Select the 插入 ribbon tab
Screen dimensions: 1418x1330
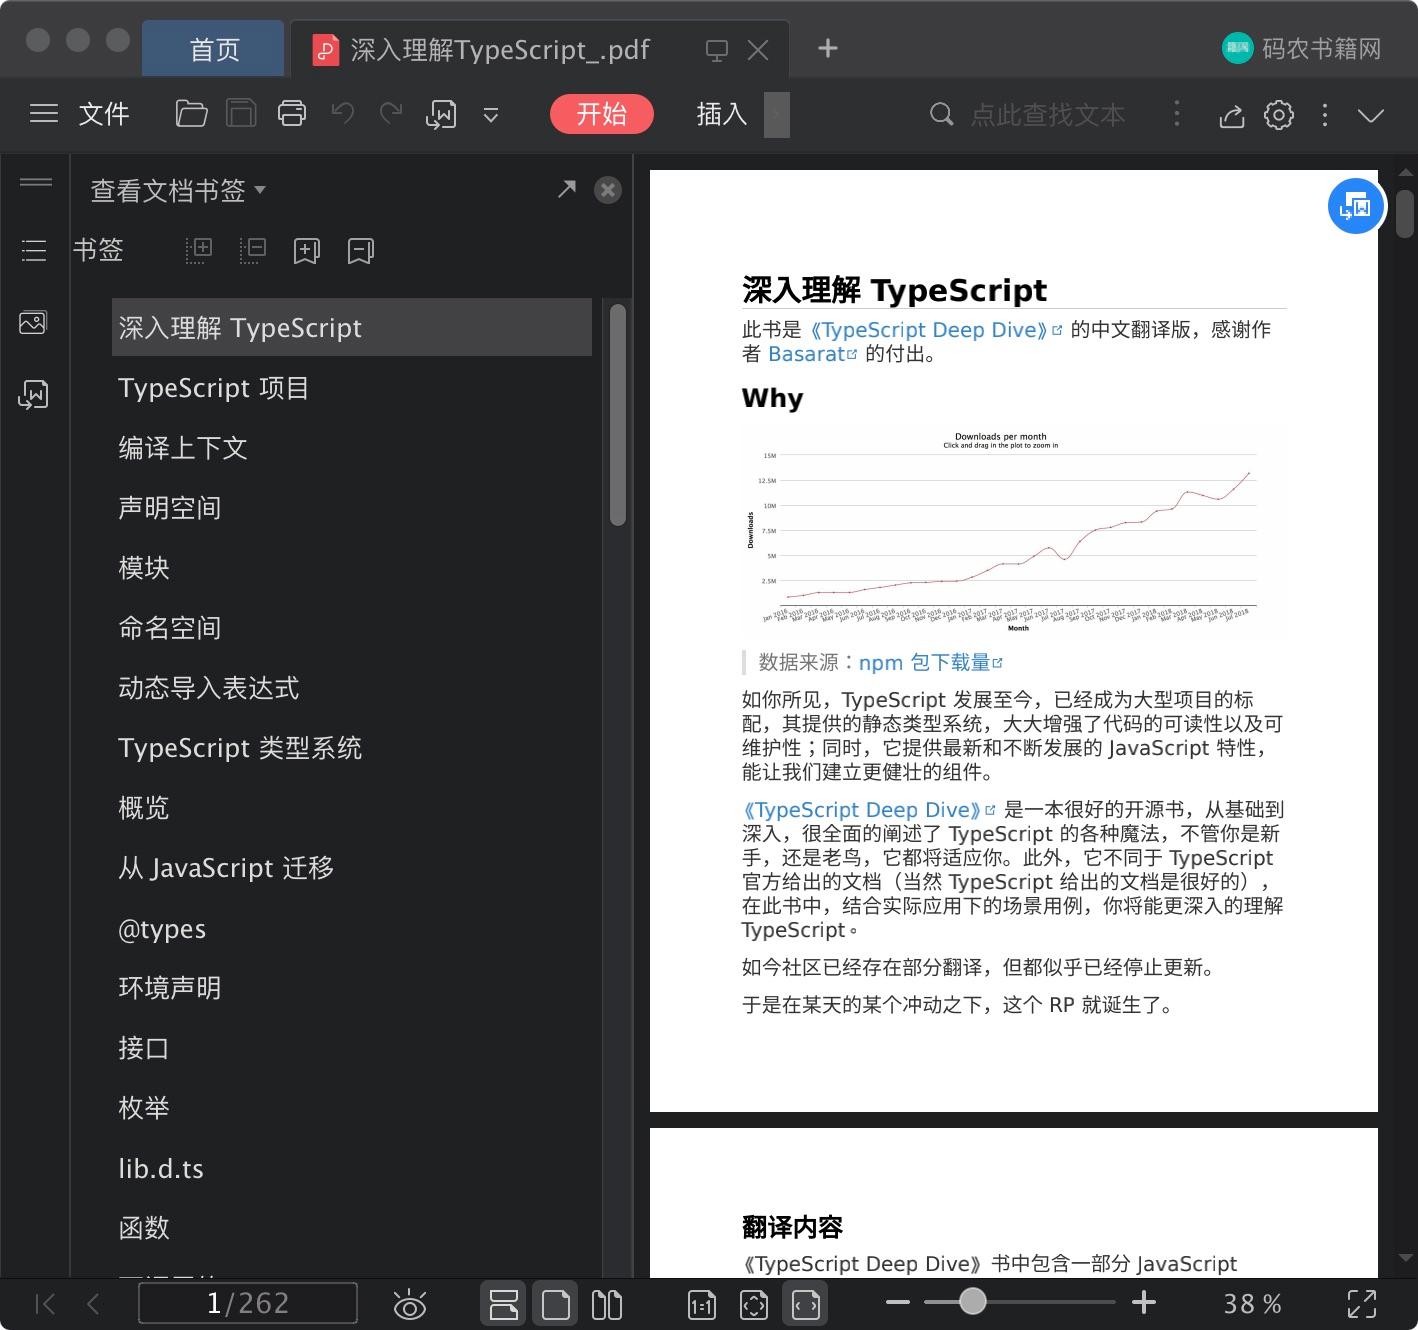(722, 114)
